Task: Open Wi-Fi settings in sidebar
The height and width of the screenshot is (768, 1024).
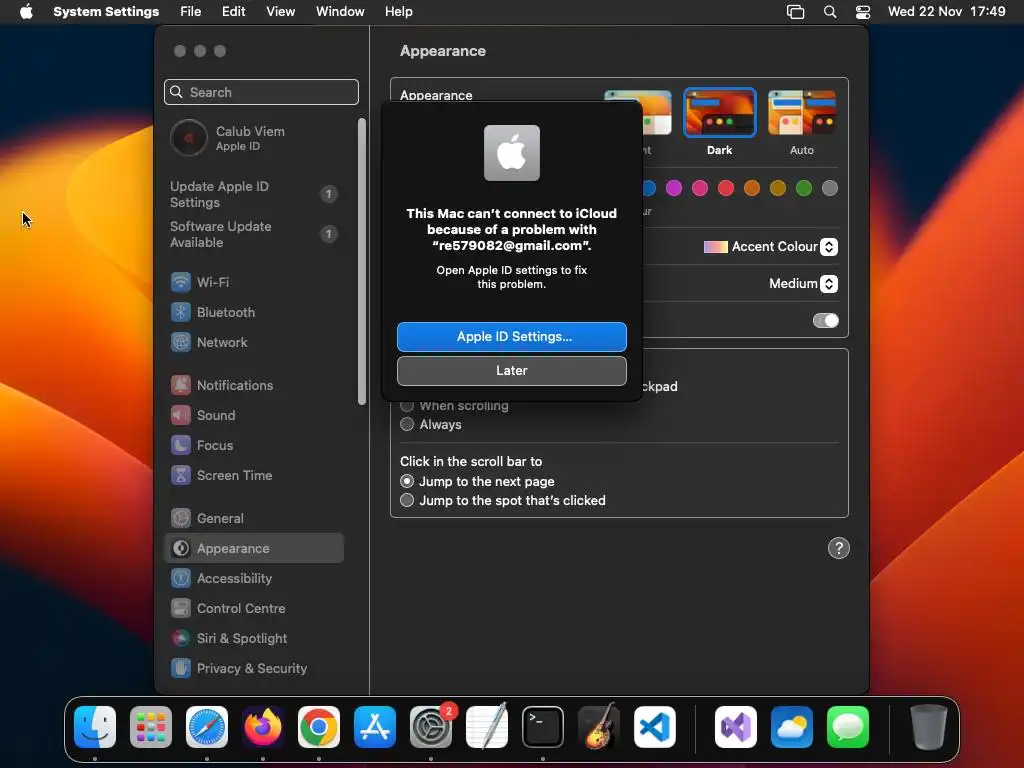Action: (x=253, y=282)
